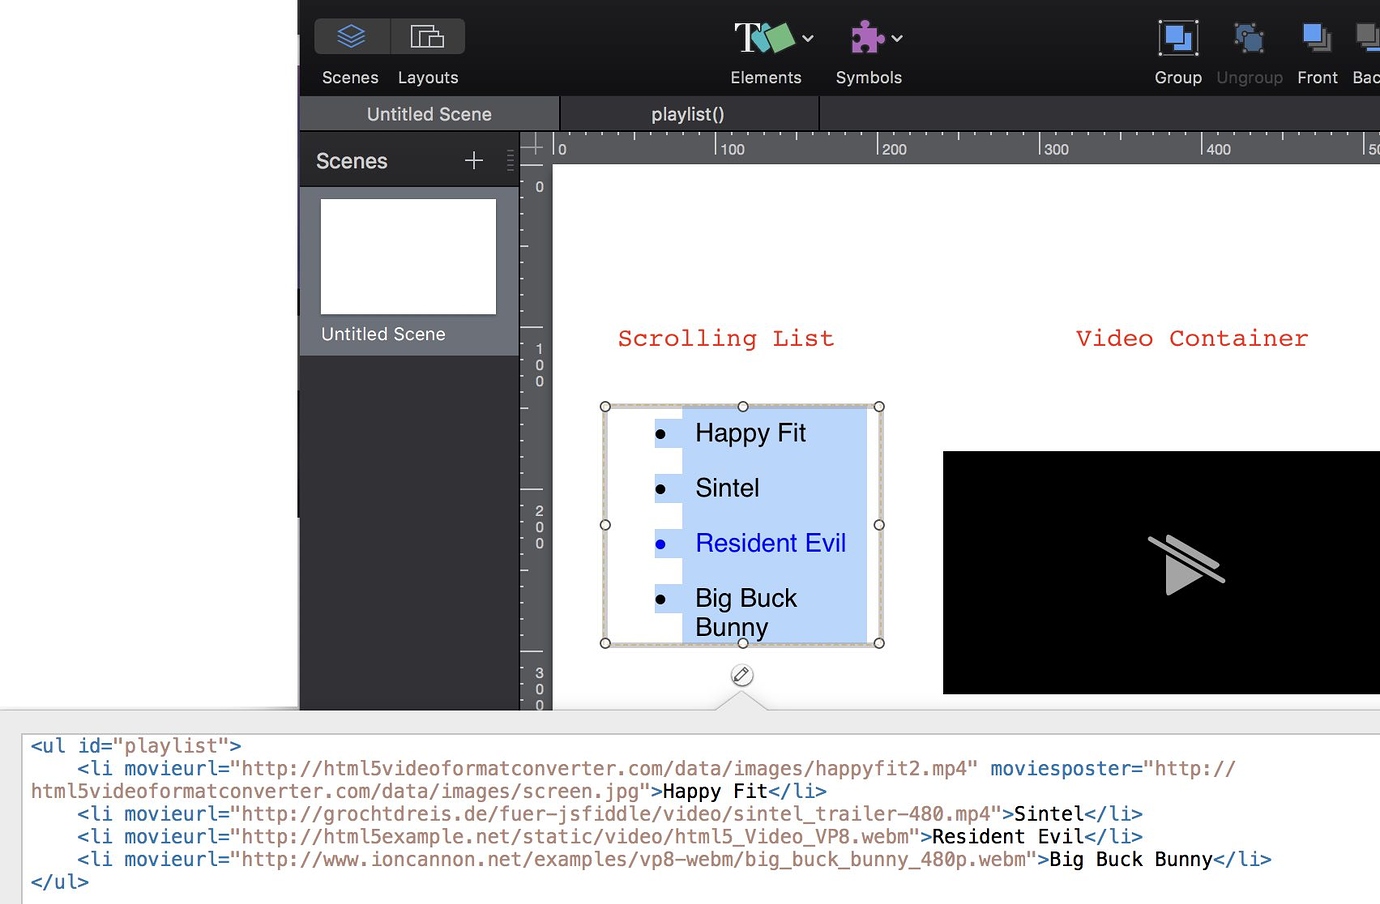
Task: Add a new scene with the plus button
Action: 473,160
